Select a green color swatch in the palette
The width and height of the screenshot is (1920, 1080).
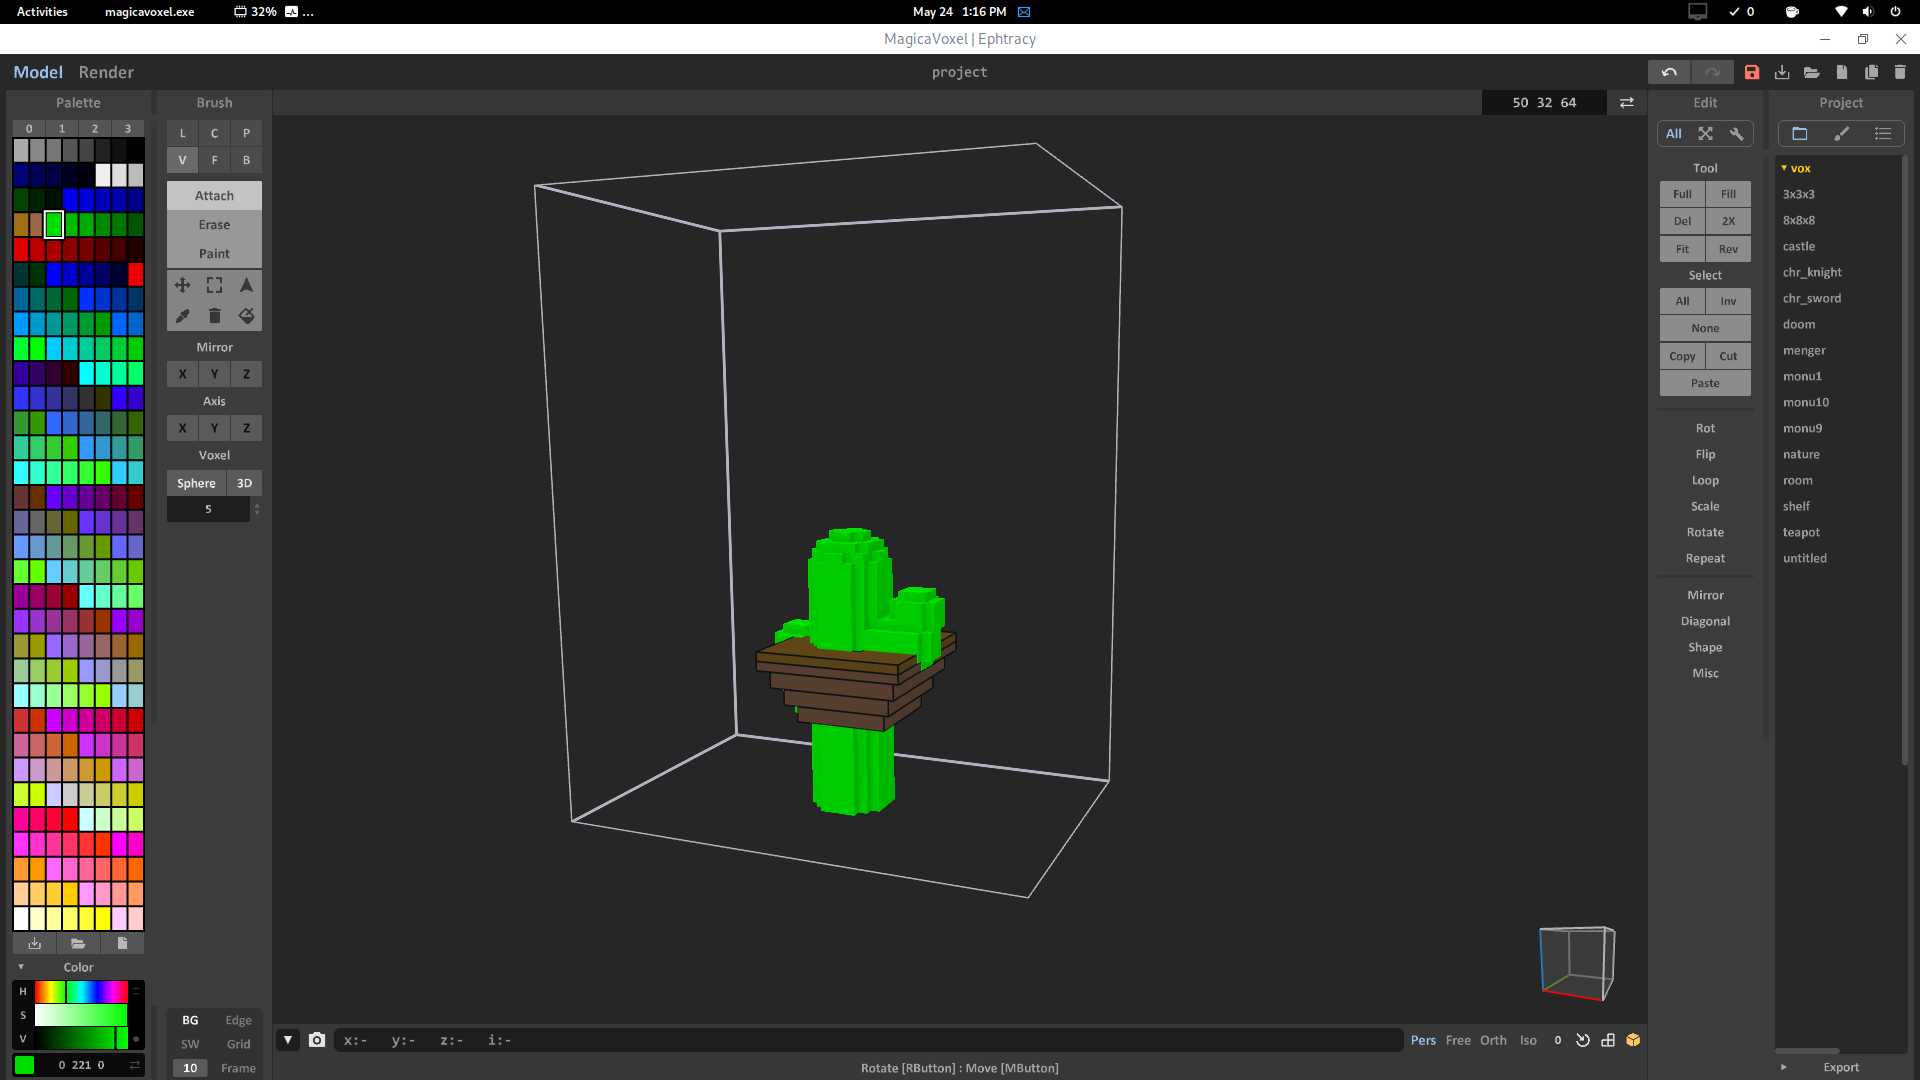pos(53,225)
